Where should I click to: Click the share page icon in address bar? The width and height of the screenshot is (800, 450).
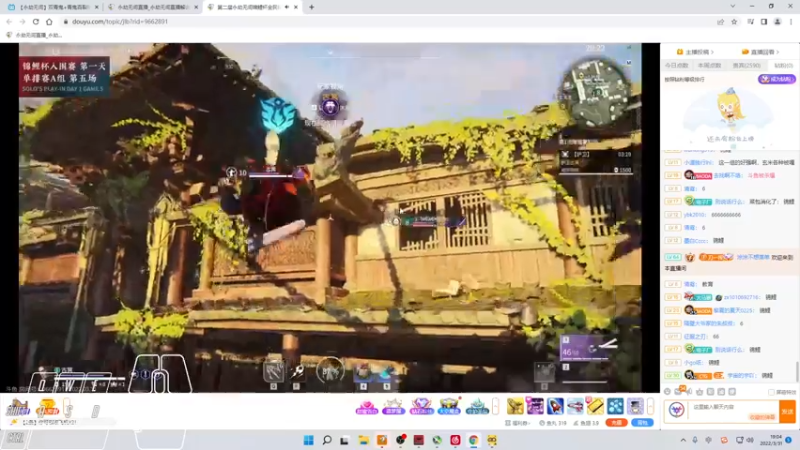click(x=720, y=21)
